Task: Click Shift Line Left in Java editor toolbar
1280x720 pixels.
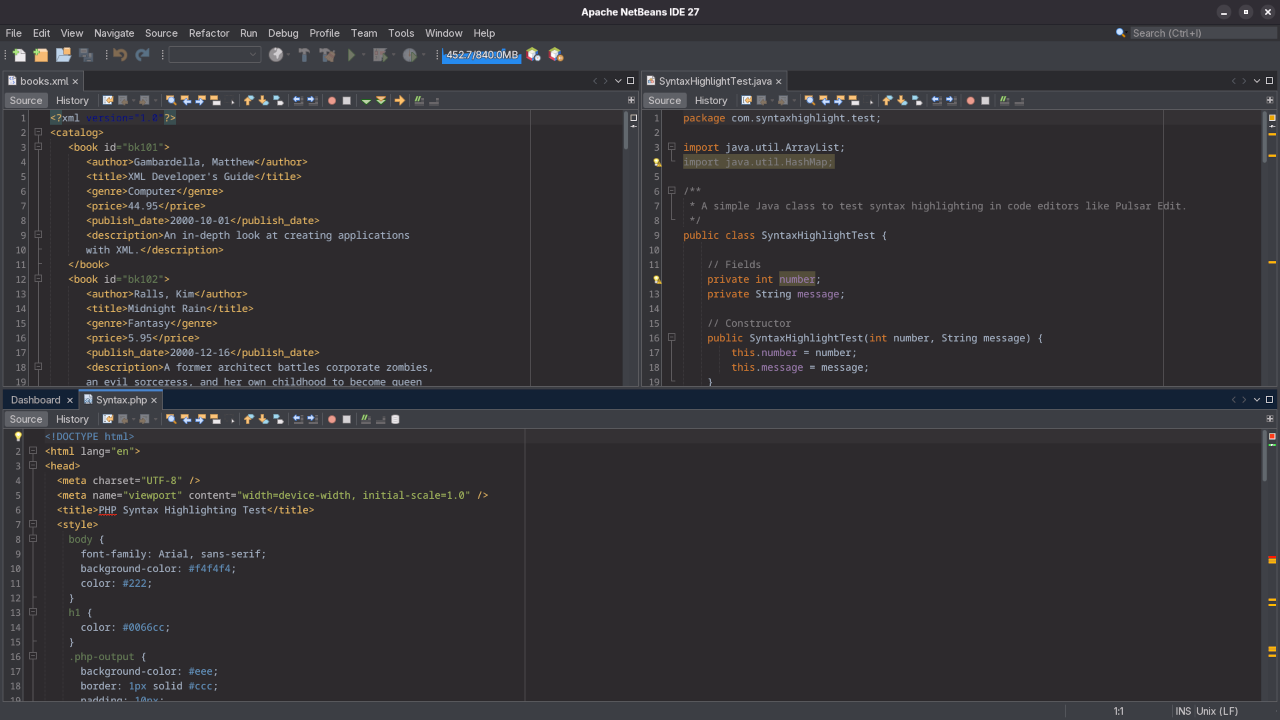Action: coord(937,100)
